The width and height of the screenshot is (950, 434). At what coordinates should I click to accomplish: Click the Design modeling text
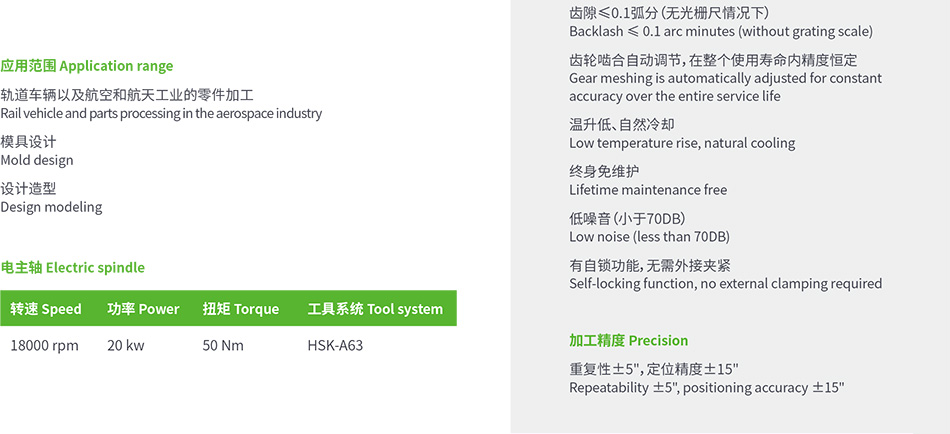tap(51, 207)
